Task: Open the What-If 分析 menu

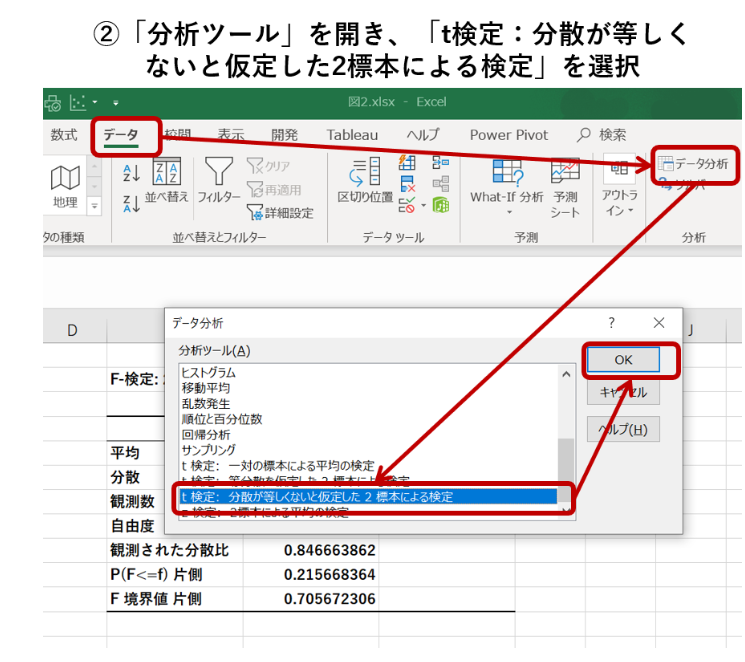Action: coord(506,187)
